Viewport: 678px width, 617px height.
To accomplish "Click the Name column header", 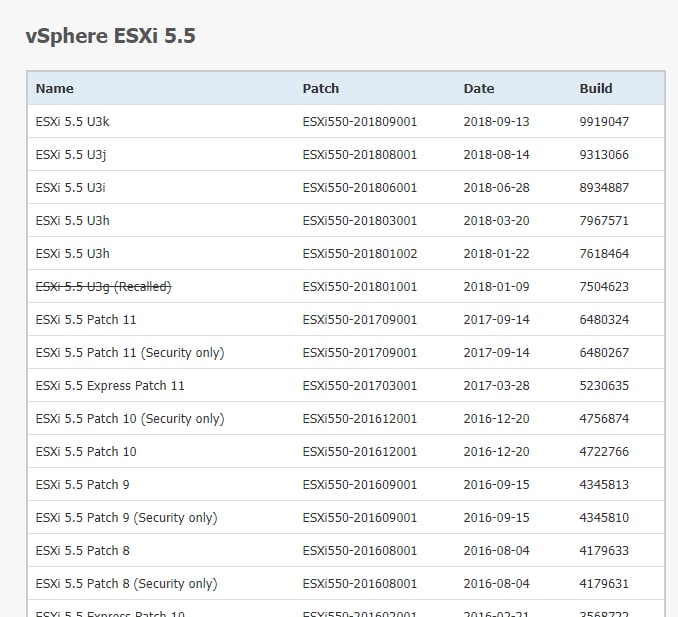I will coord(54,89).
